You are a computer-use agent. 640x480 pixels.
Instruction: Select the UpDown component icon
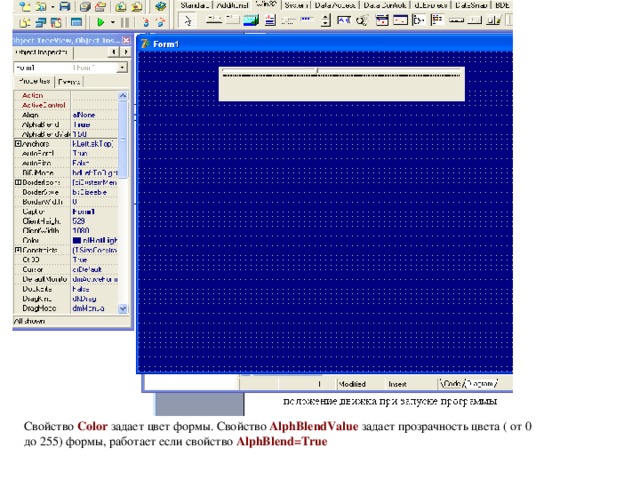pos(326,20)
